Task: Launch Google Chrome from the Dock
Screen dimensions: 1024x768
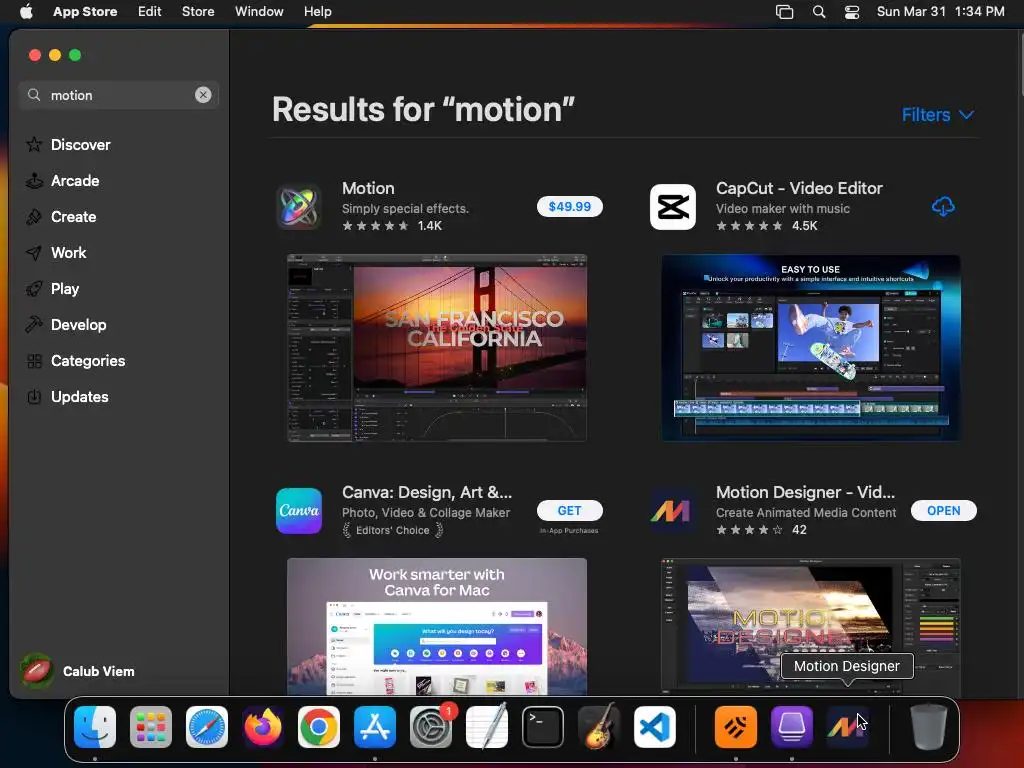Action: coord(319,727)
